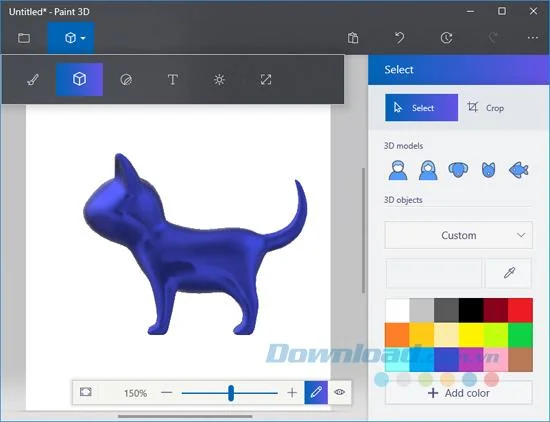The image size is (550, 422).
Task: Click the zoom slider handle
Action: pos(231,393)
